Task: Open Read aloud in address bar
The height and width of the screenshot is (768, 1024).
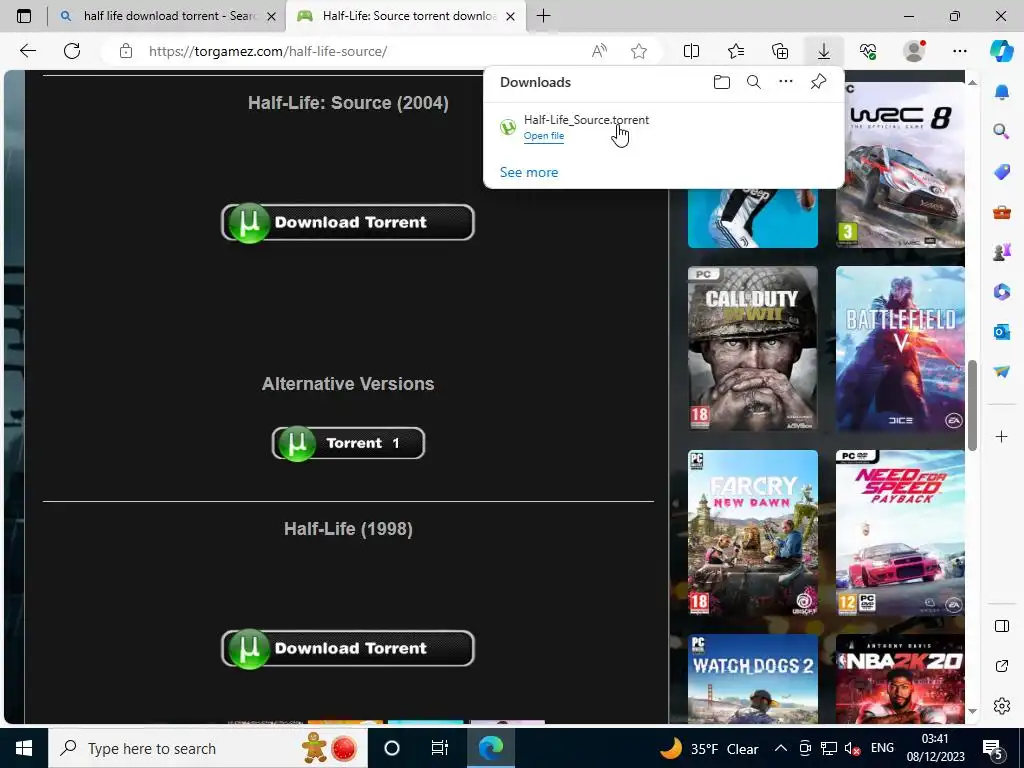Action: [599, 51]
